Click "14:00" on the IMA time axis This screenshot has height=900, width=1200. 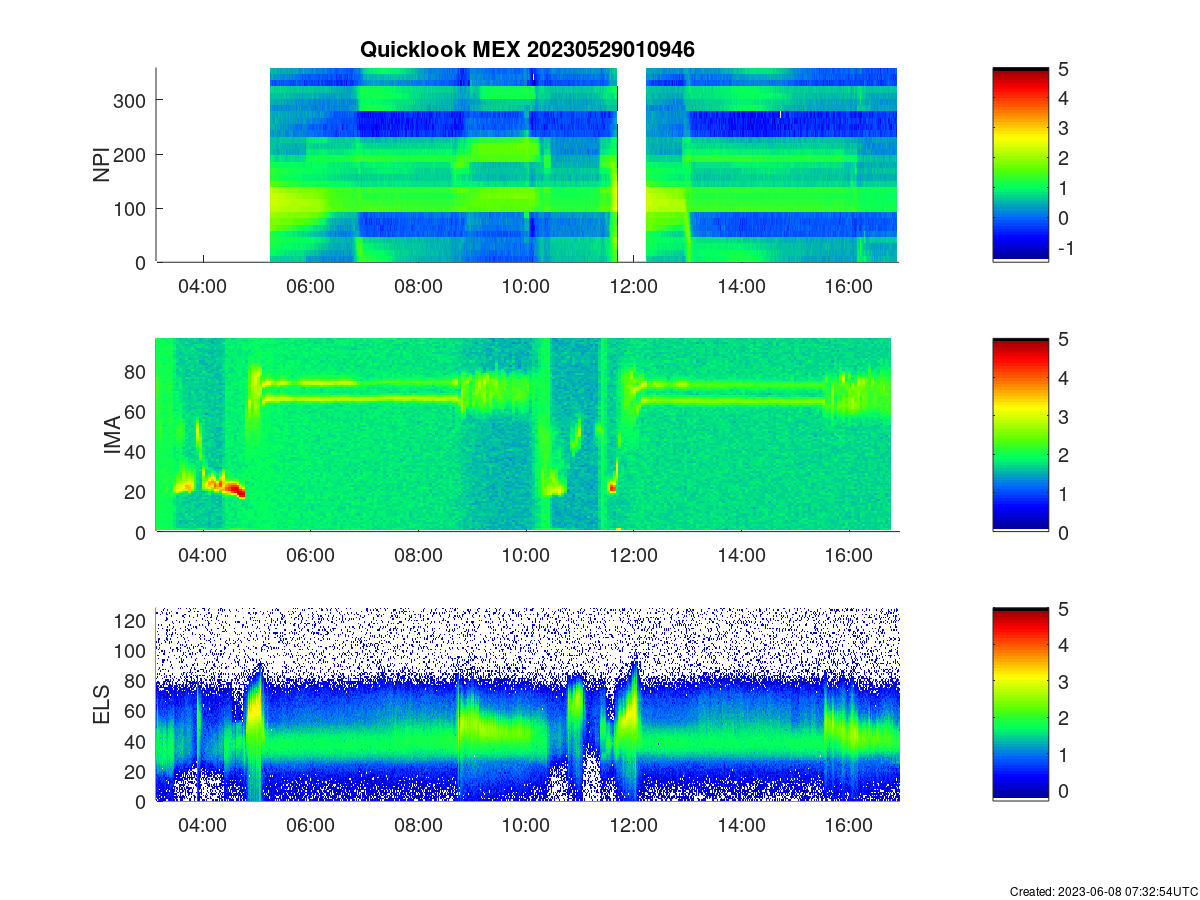click(741, 555)
